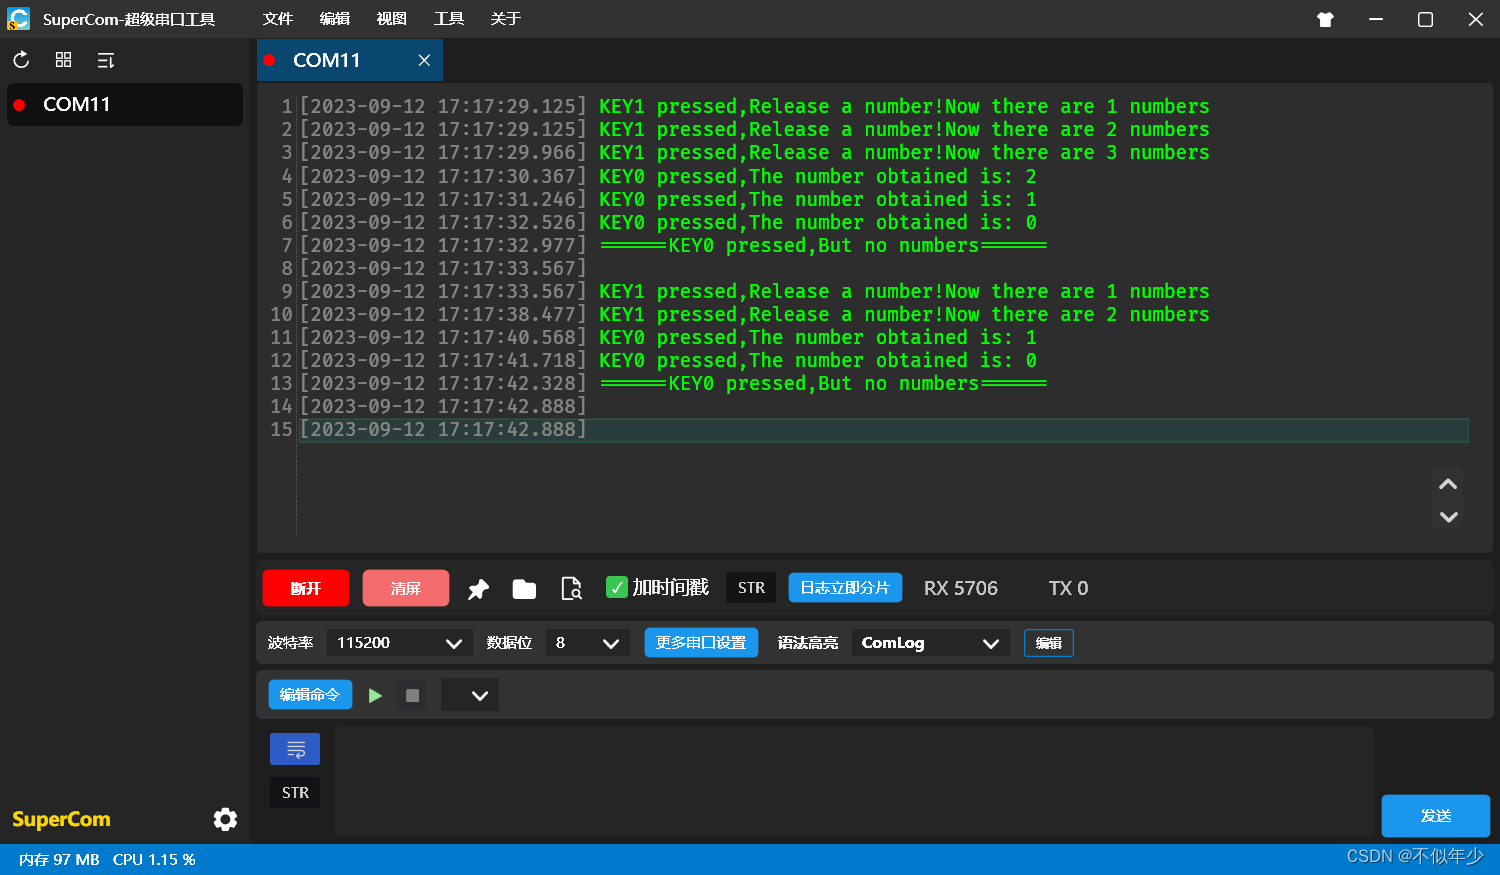The height and width of the screenshot is (875, 1500).
Task: Click the TX 0 counter
Action: (x=1068, y=588)
